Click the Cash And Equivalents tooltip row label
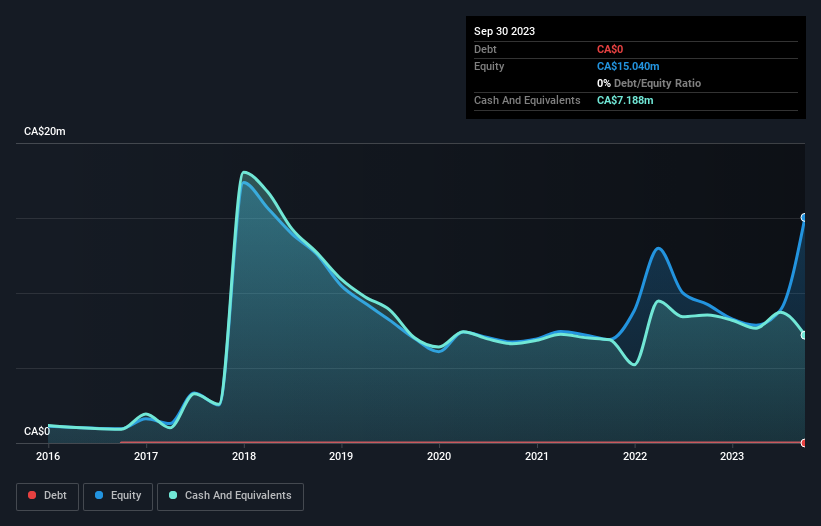 [x=527, y=100]
